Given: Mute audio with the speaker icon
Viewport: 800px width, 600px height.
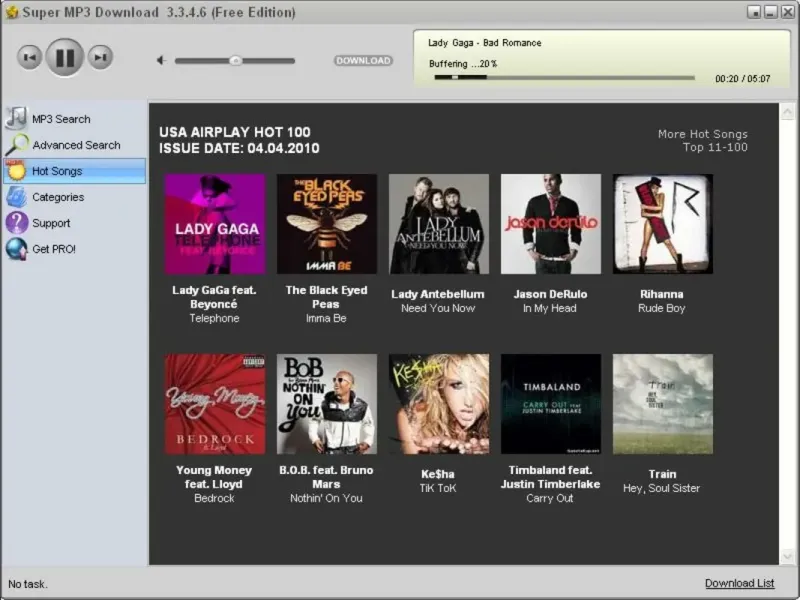Looking at the screenshot, I should click(x=161, y=61).
